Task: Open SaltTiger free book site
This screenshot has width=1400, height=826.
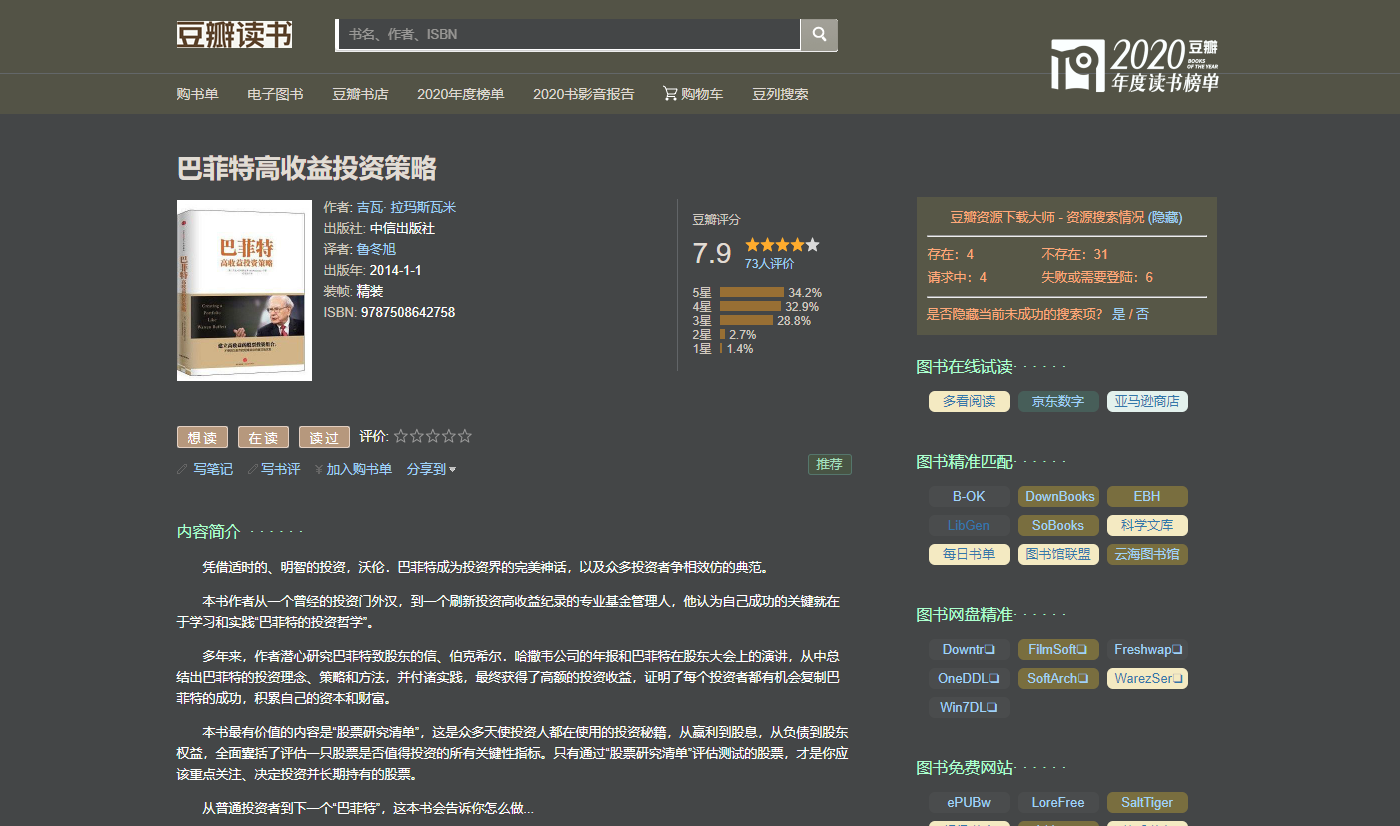Action: tap(1147, 802)
